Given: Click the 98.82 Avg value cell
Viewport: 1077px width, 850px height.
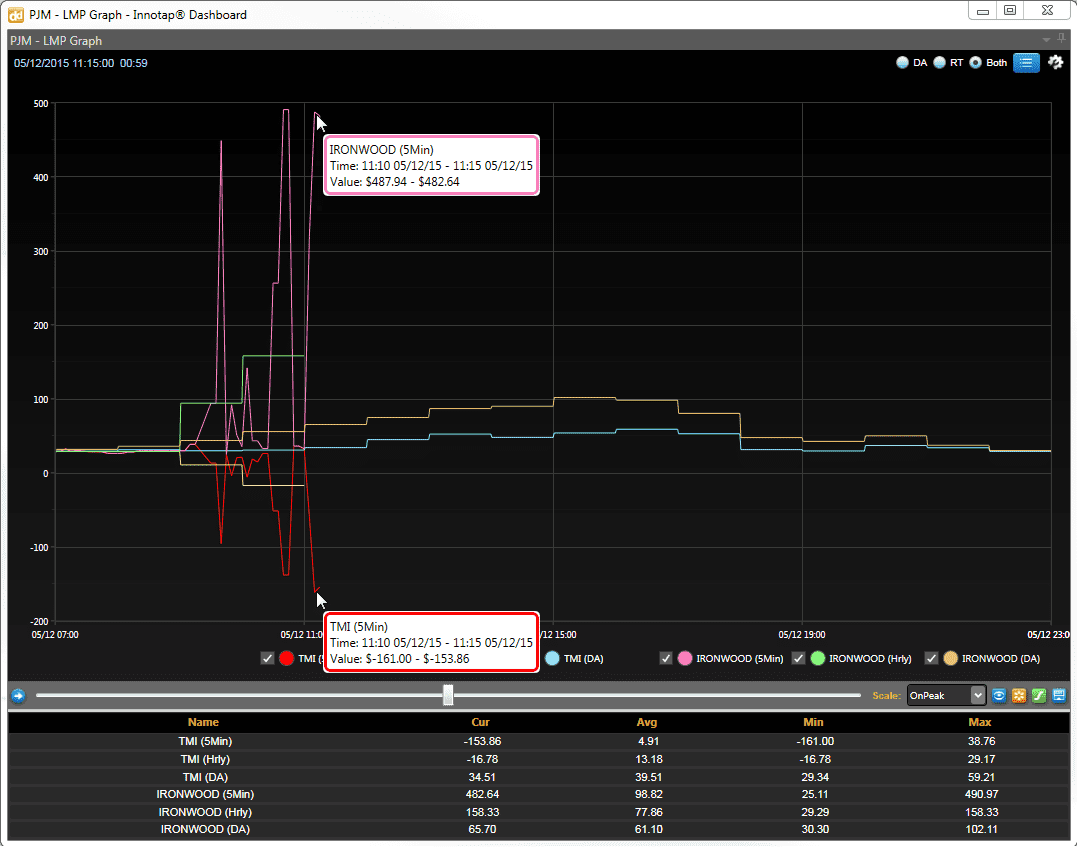Looking at the screenshot, I should [648, 794].
